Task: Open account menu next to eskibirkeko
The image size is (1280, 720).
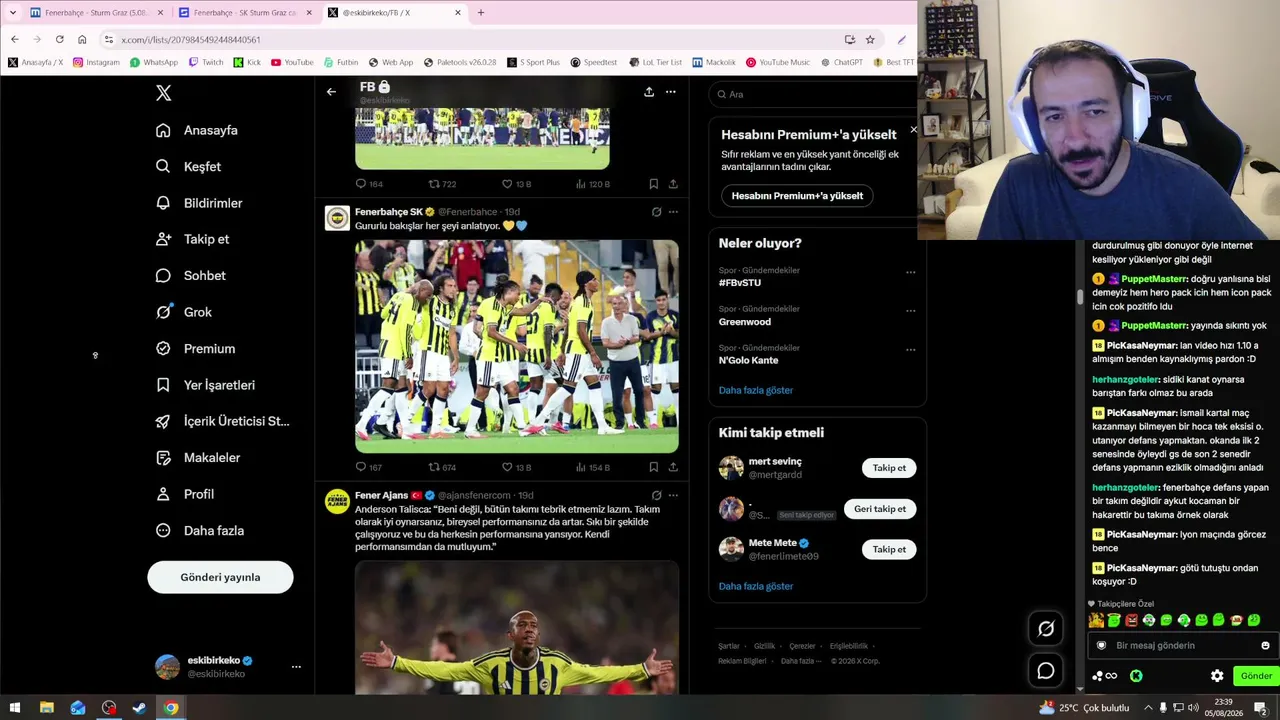Action: click(x=296, y=667)
